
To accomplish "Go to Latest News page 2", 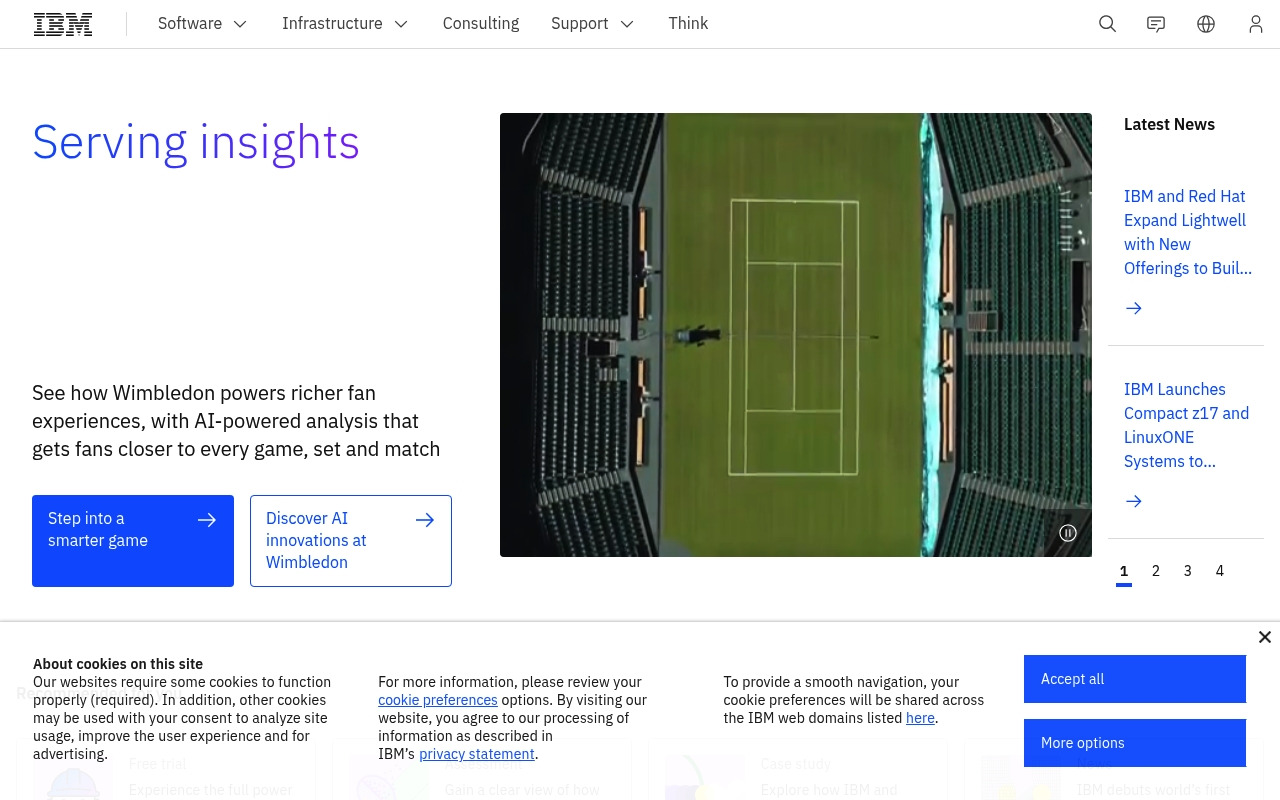I will pyautogui.click(x=1156, y=571).
